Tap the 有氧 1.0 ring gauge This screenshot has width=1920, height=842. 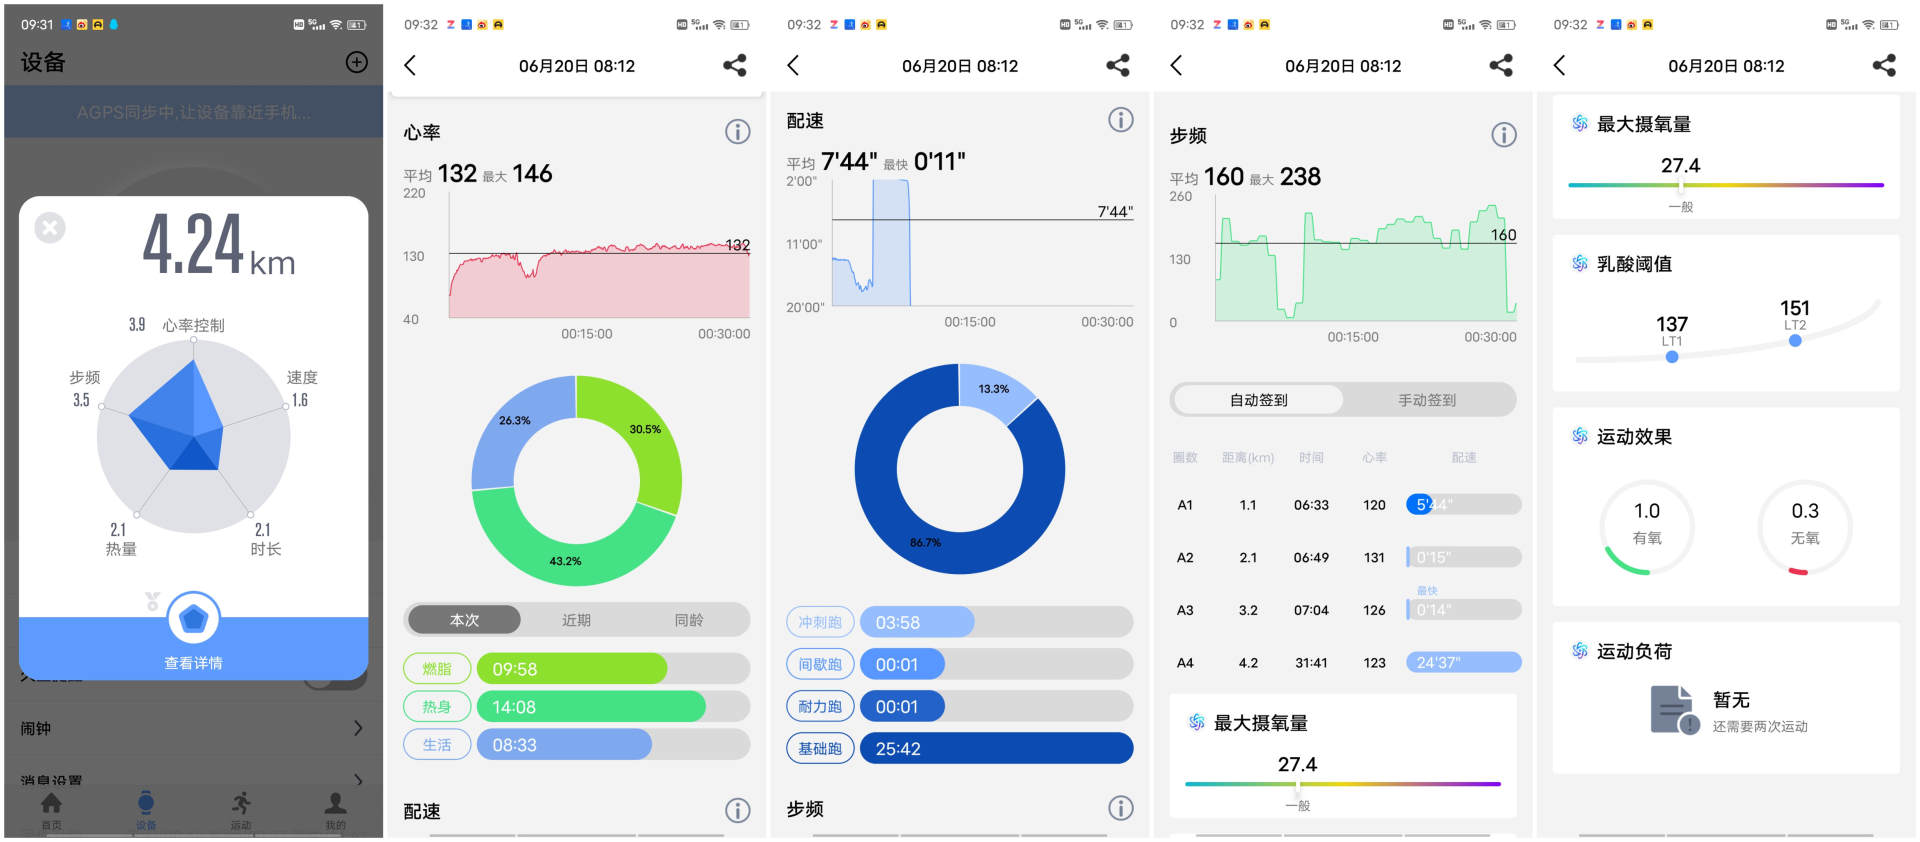click(1647, 526)
